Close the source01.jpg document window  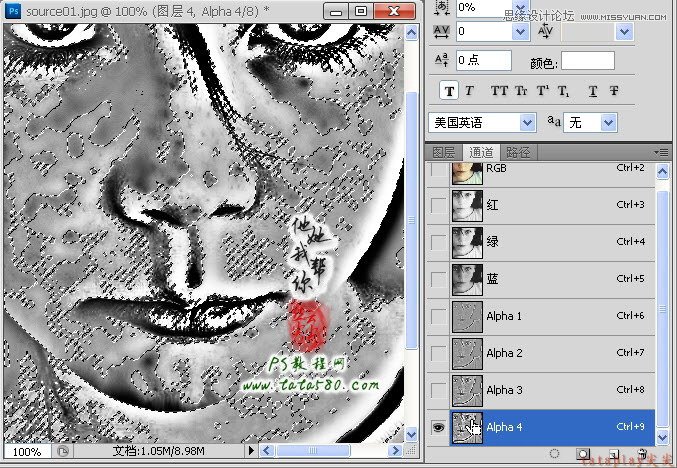394,11
